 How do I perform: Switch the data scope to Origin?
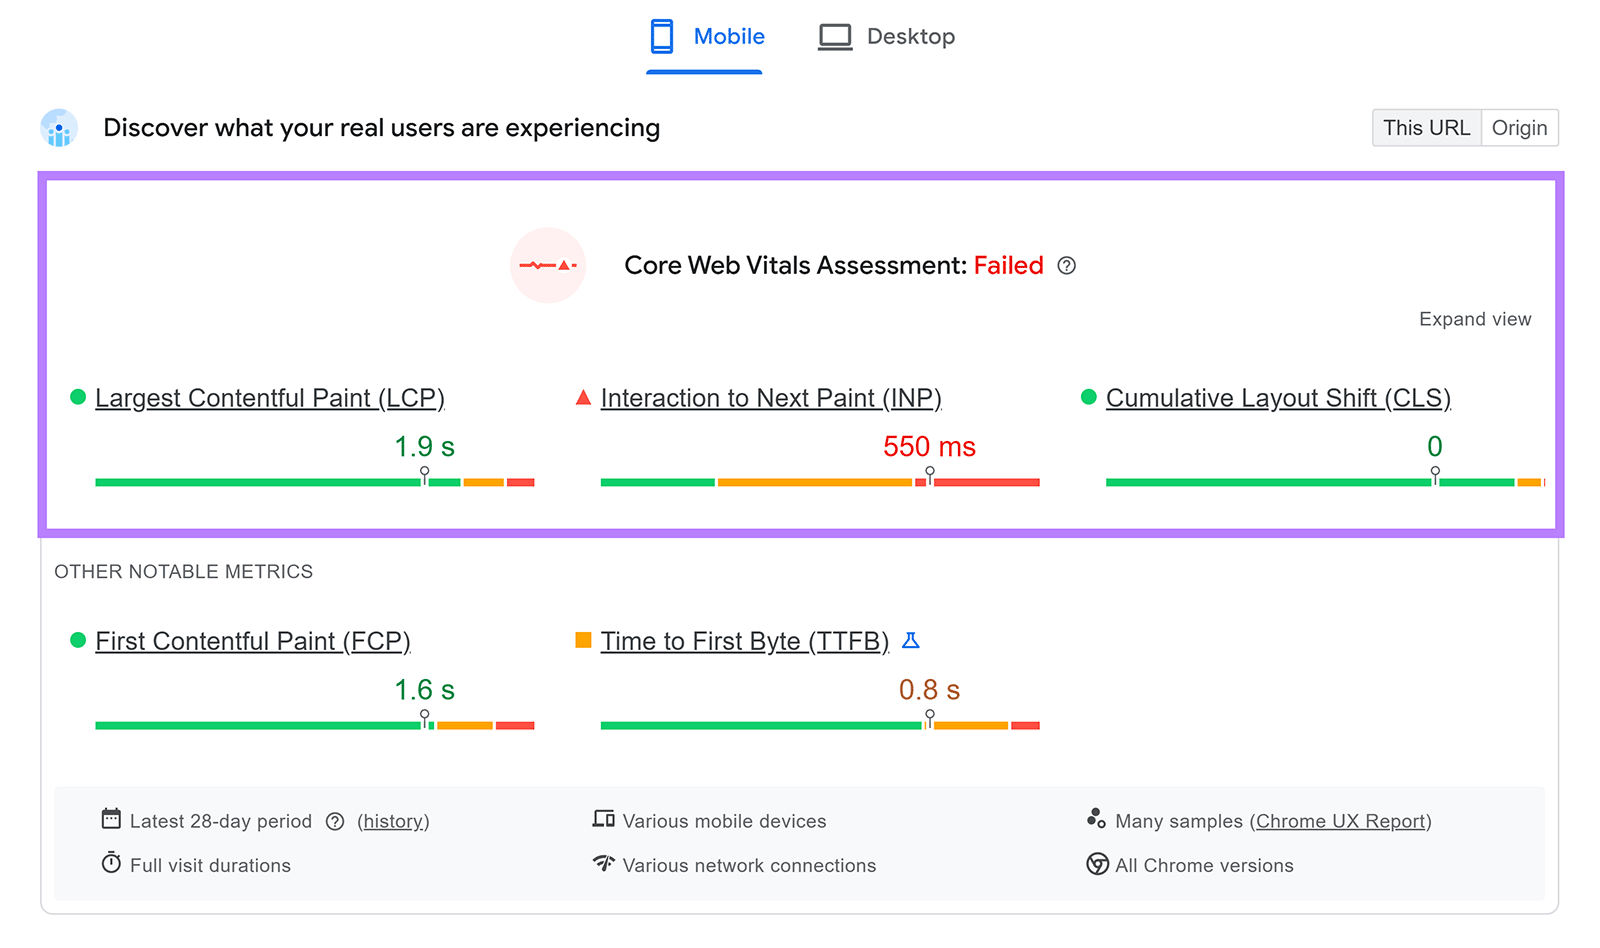point(1519,127)
